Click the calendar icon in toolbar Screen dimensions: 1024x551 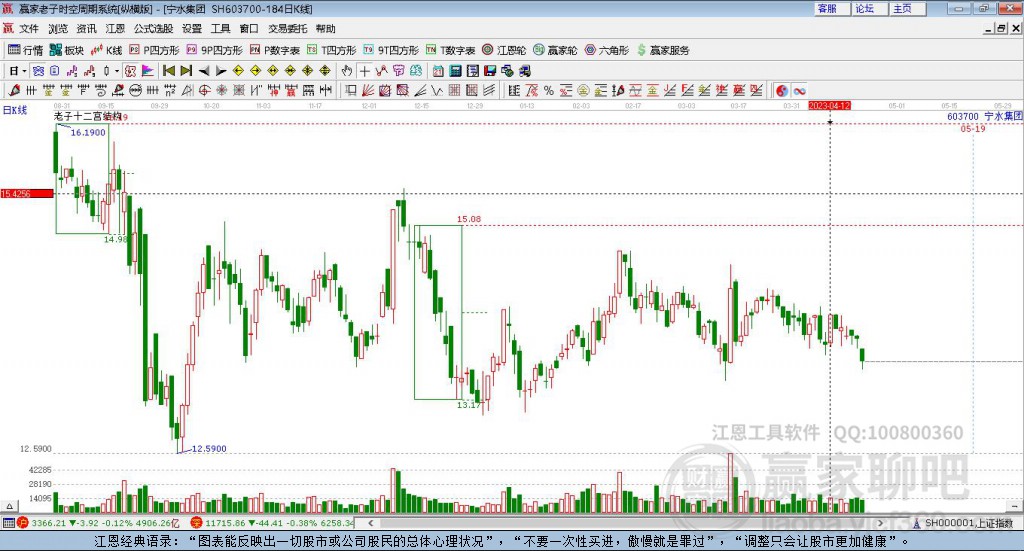click(438, 71)
